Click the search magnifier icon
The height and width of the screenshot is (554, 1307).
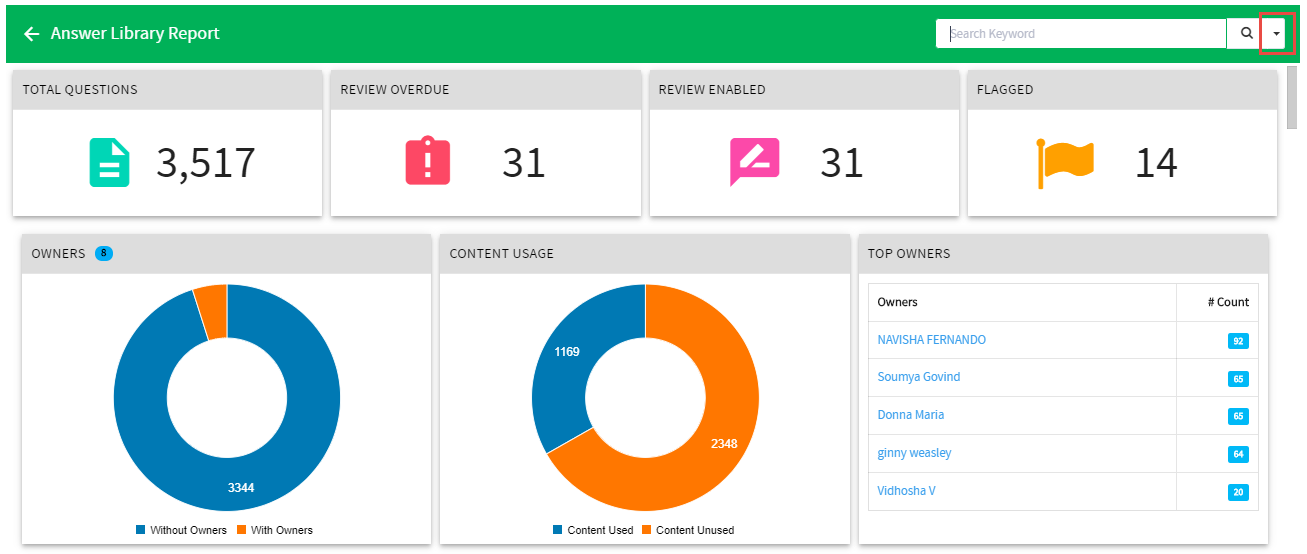coord(1246,33)
